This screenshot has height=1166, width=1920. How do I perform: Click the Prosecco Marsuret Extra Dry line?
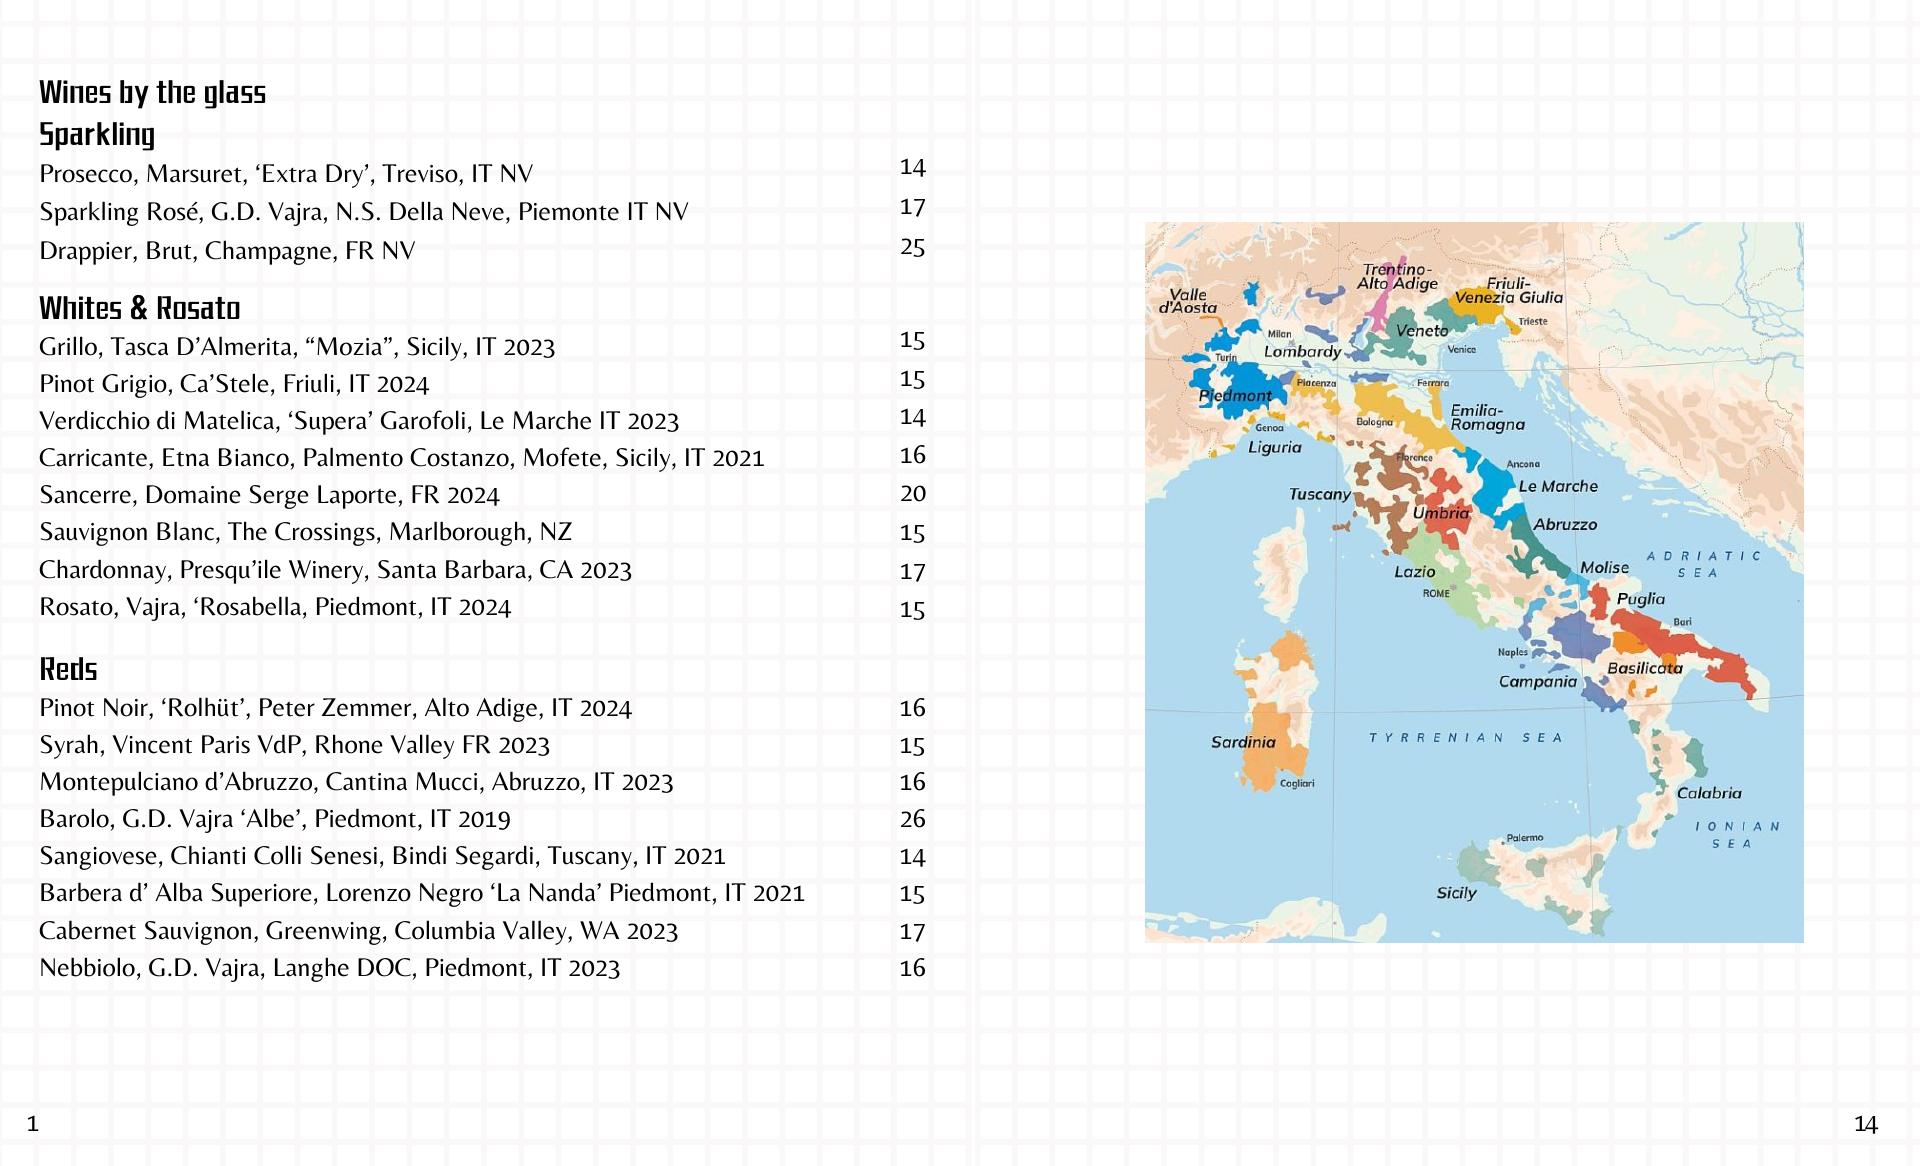(x=286, y=174)
